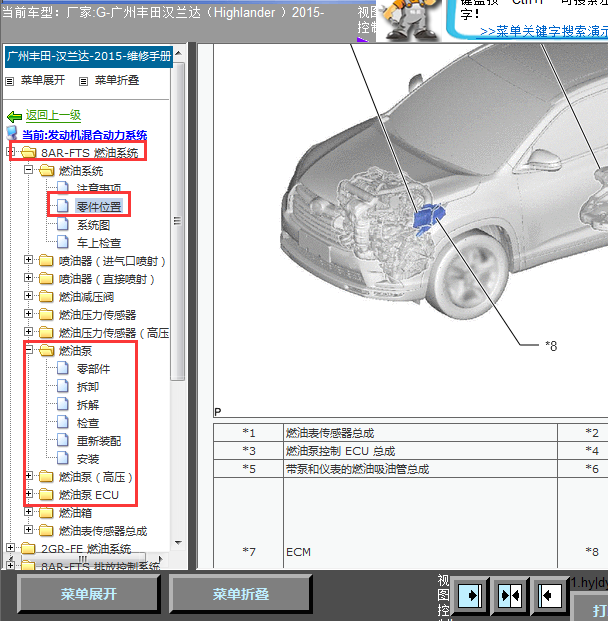Expand the 燃油减压阀 node
This screenshot has width=608, height=621.
click(x=28, y=295)
